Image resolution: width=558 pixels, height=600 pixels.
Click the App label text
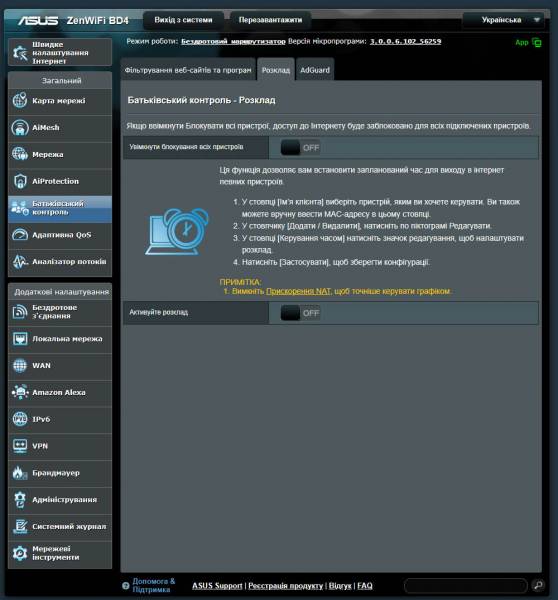coord(522,42)
